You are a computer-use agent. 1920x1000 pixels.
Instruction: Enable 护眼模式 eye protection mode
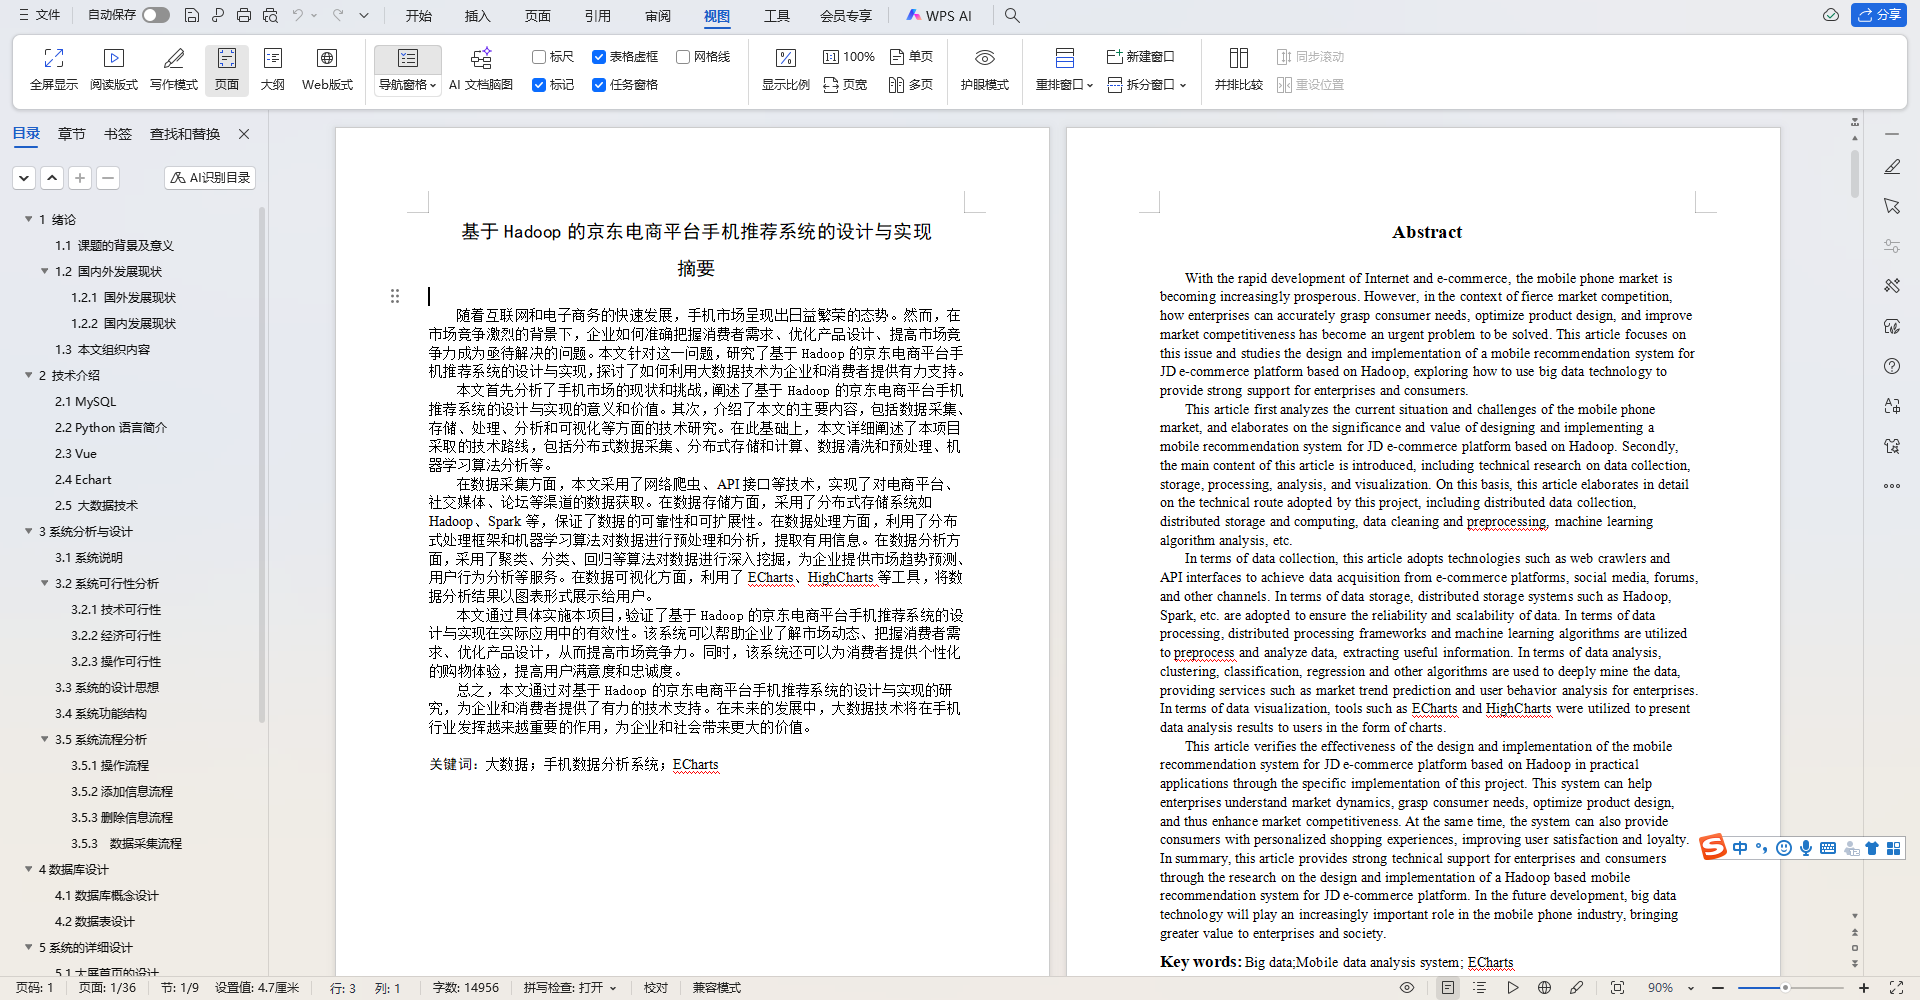985,70
